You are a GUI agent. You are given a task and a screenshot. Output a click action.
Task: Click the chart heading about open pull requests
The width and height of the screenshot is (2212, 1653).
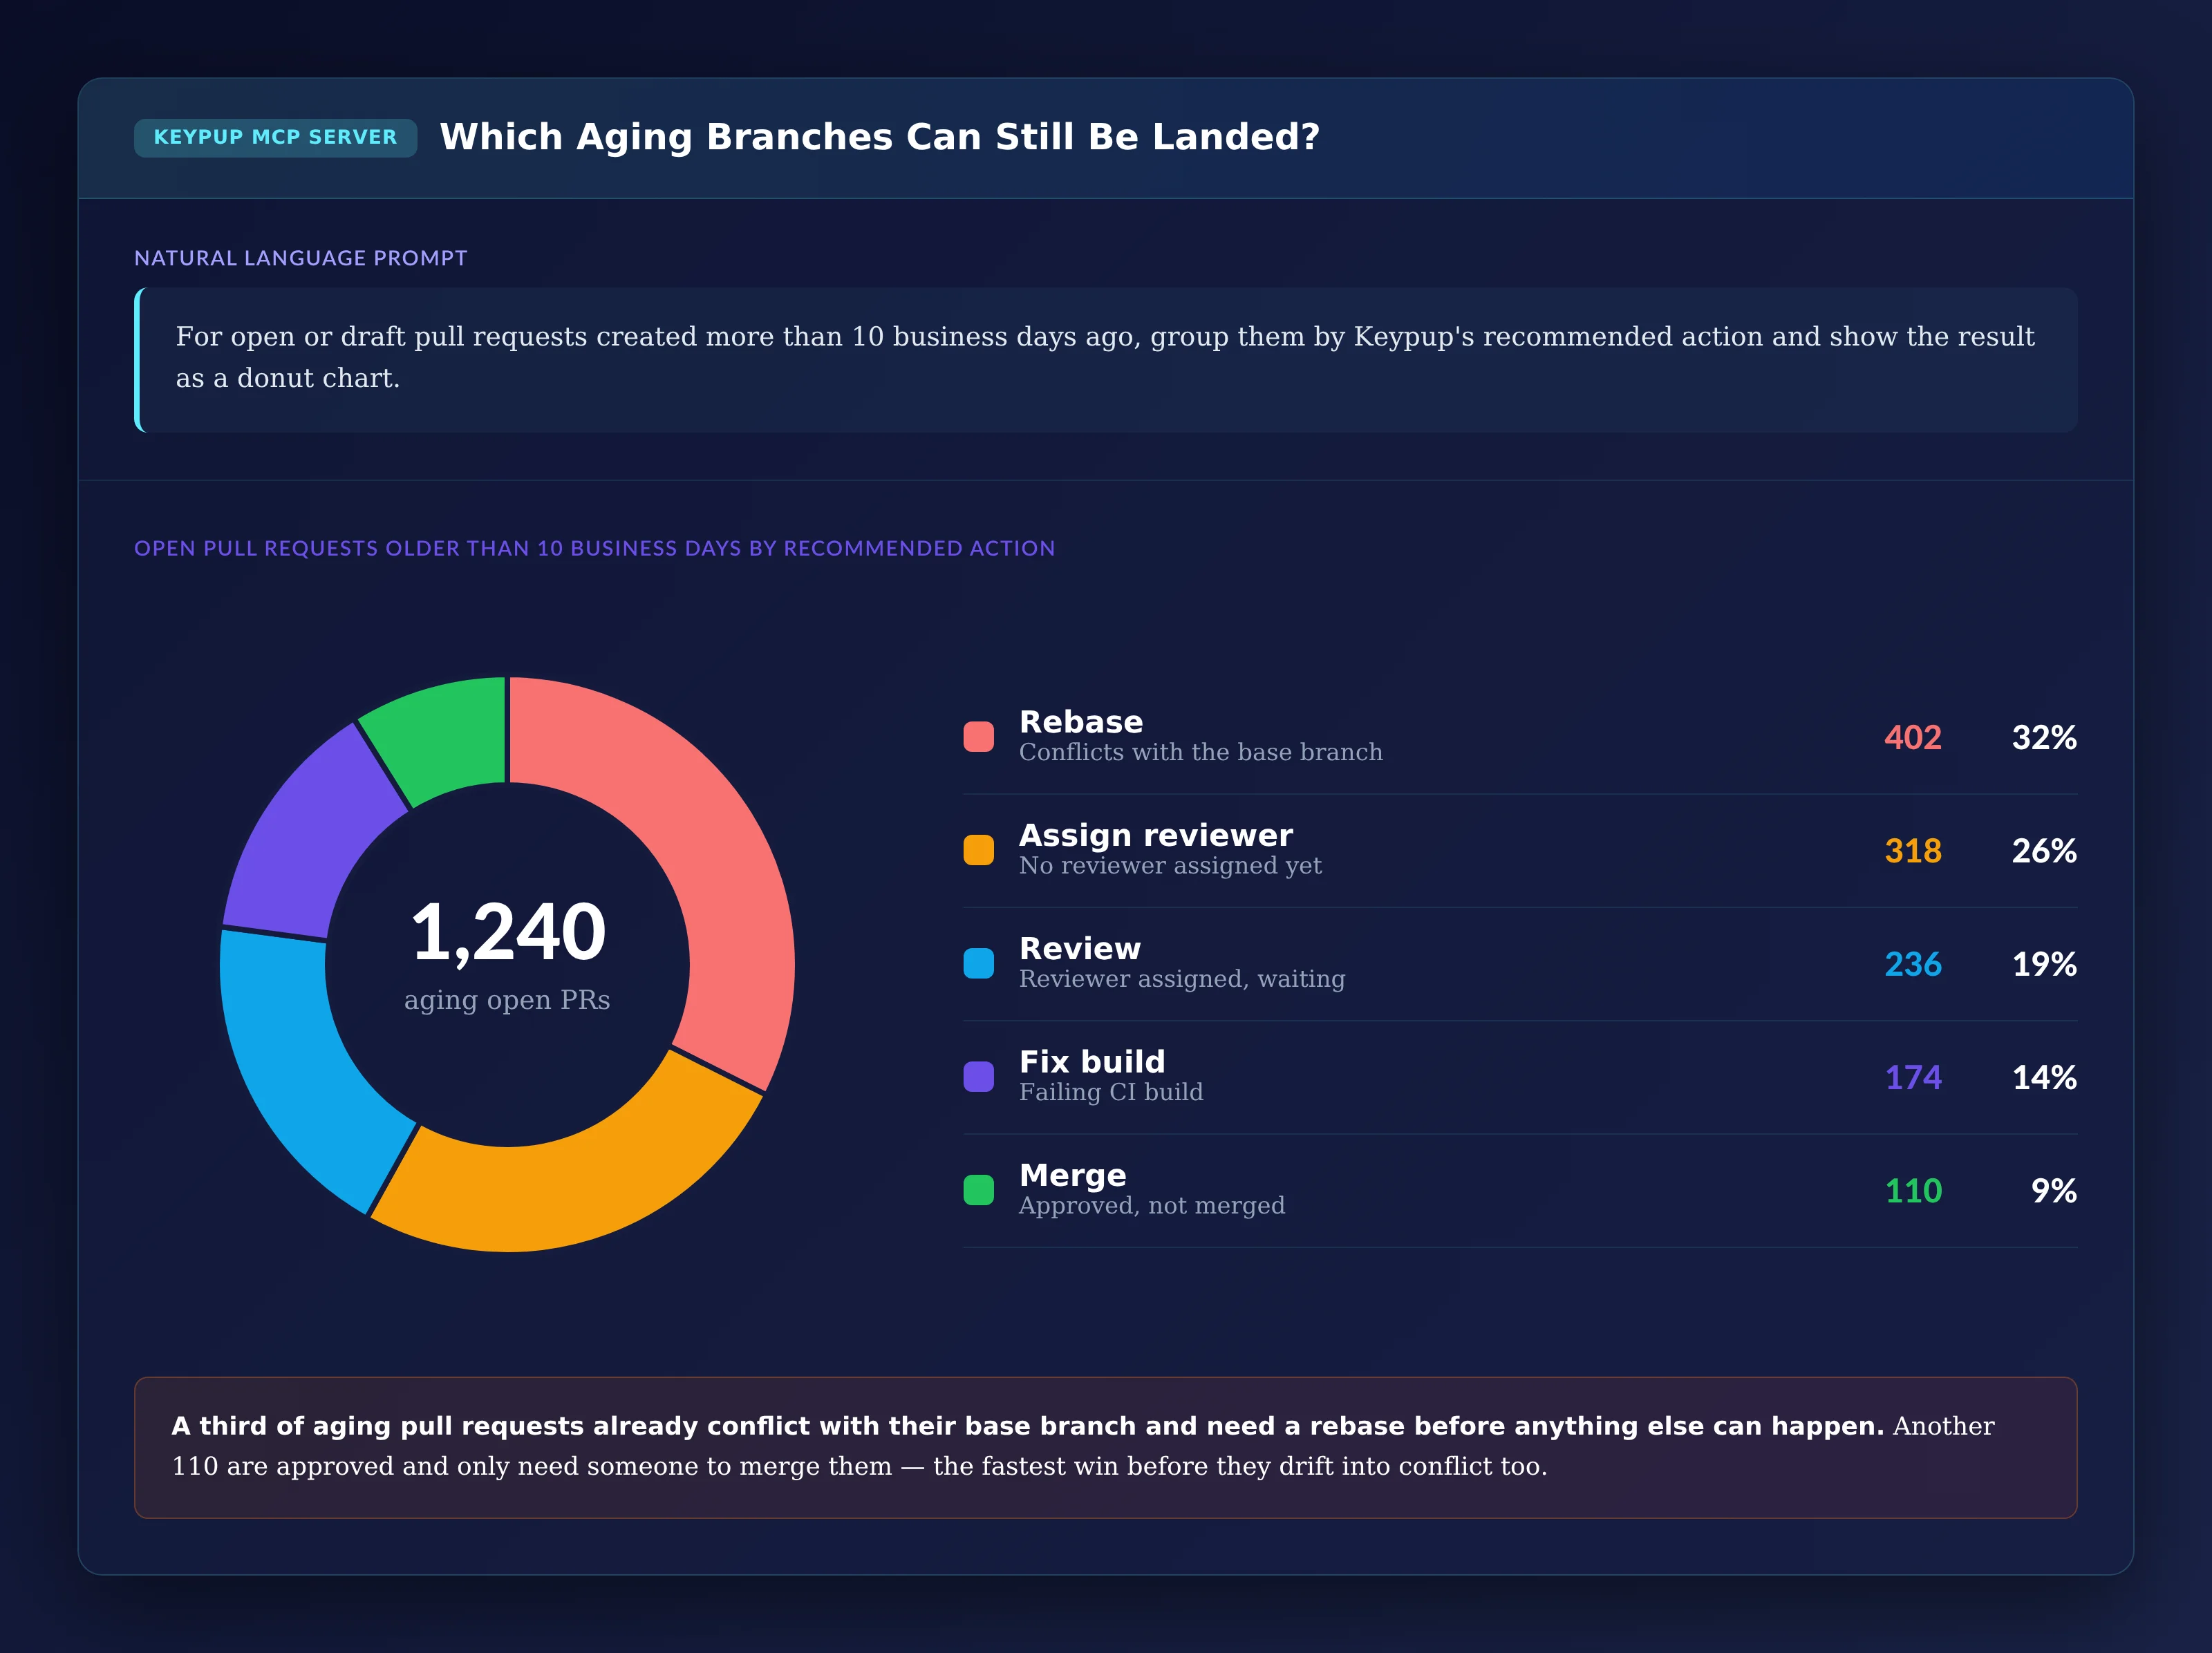[x=595, y=548]
